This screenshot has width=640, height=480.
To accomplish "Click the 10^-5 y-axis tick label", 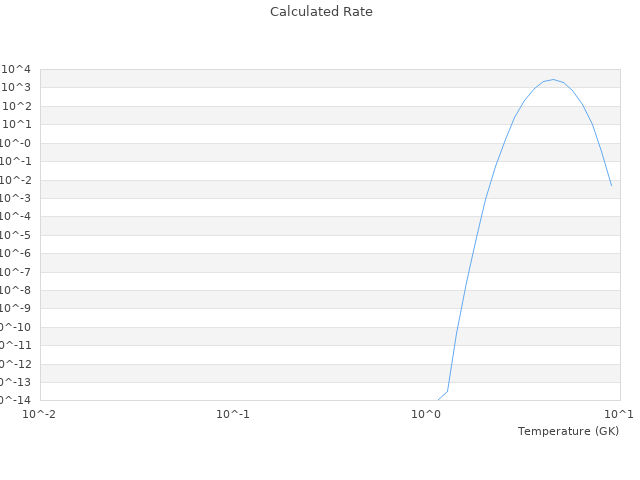I will (17, 235).
